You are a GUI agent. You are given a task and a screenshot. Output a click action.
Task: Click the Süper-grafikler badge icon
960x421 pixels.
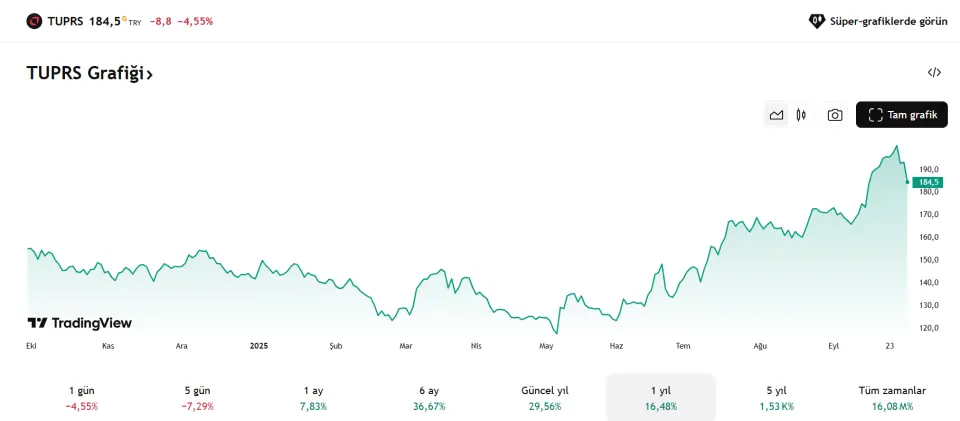(816, 21)
